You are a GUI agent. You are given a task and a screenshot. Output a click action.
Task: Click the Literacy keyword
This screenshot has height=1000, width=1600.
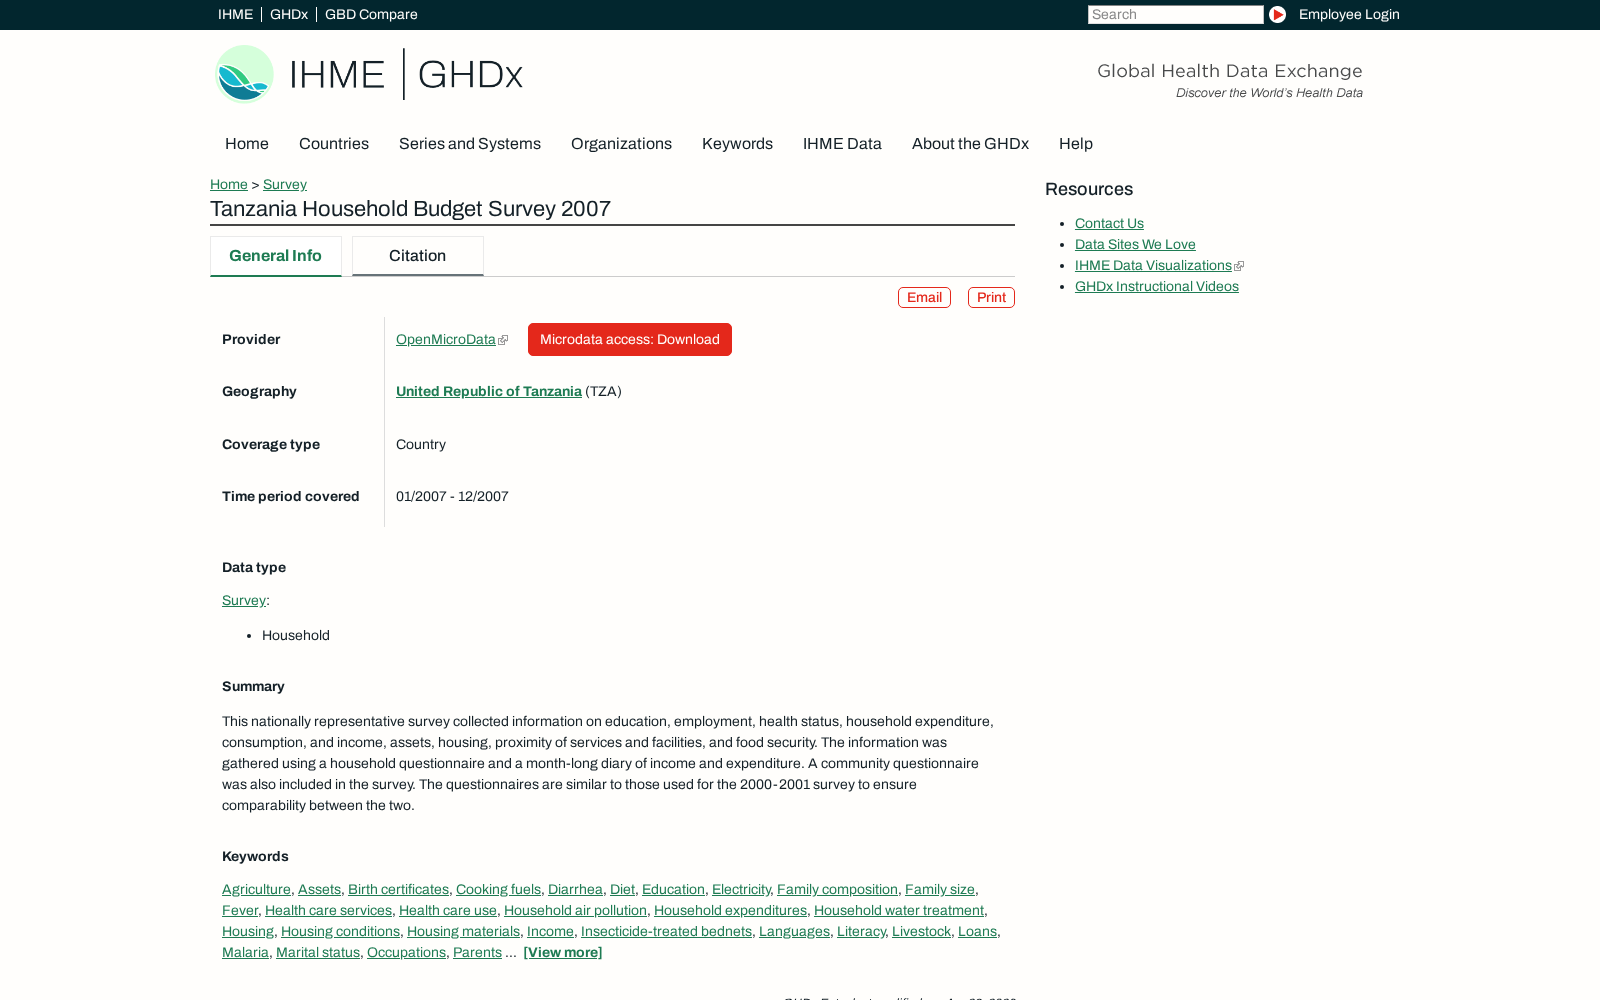861,931
